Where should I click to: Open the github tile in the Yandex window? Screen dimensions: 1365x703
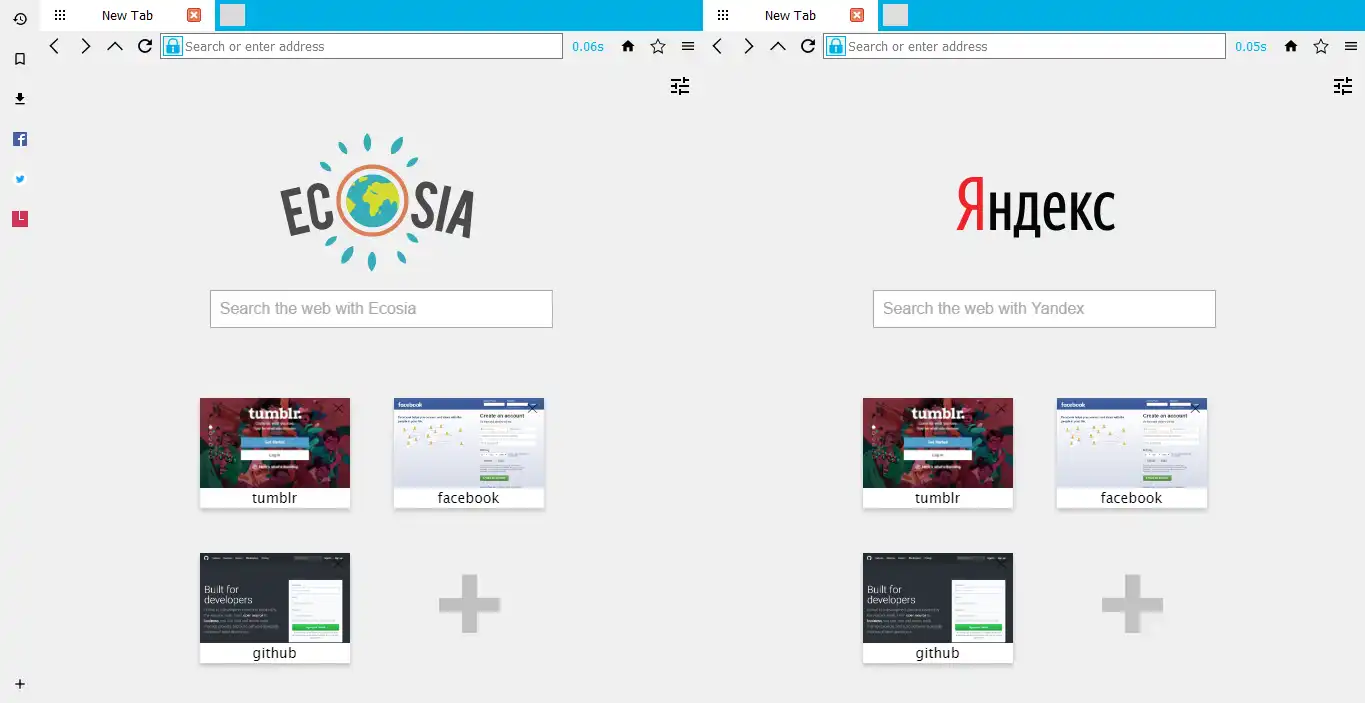pyautogui.click(x=938, y=608)
